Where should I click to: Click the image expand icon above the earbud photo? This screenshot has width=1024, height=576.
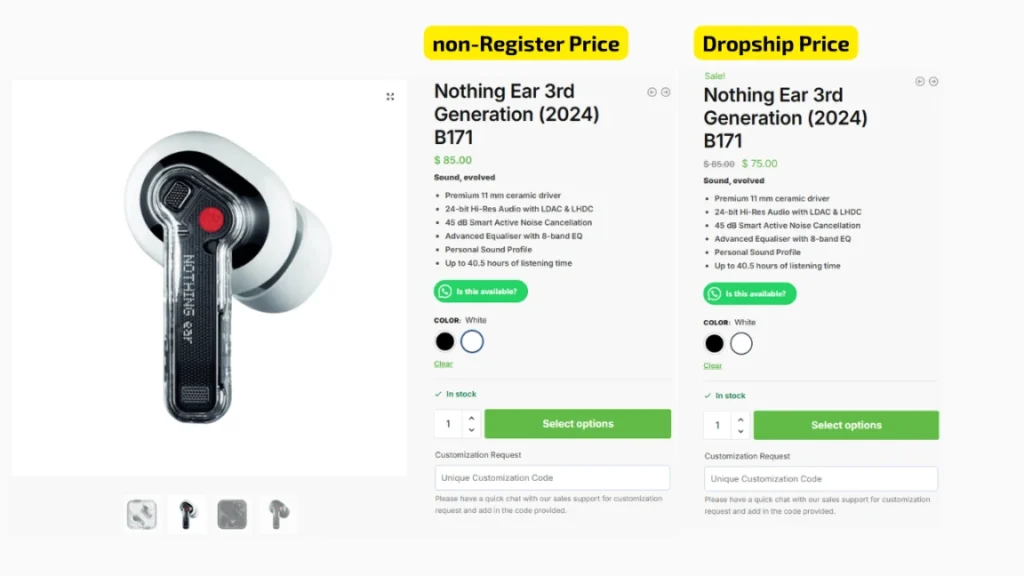390,96
